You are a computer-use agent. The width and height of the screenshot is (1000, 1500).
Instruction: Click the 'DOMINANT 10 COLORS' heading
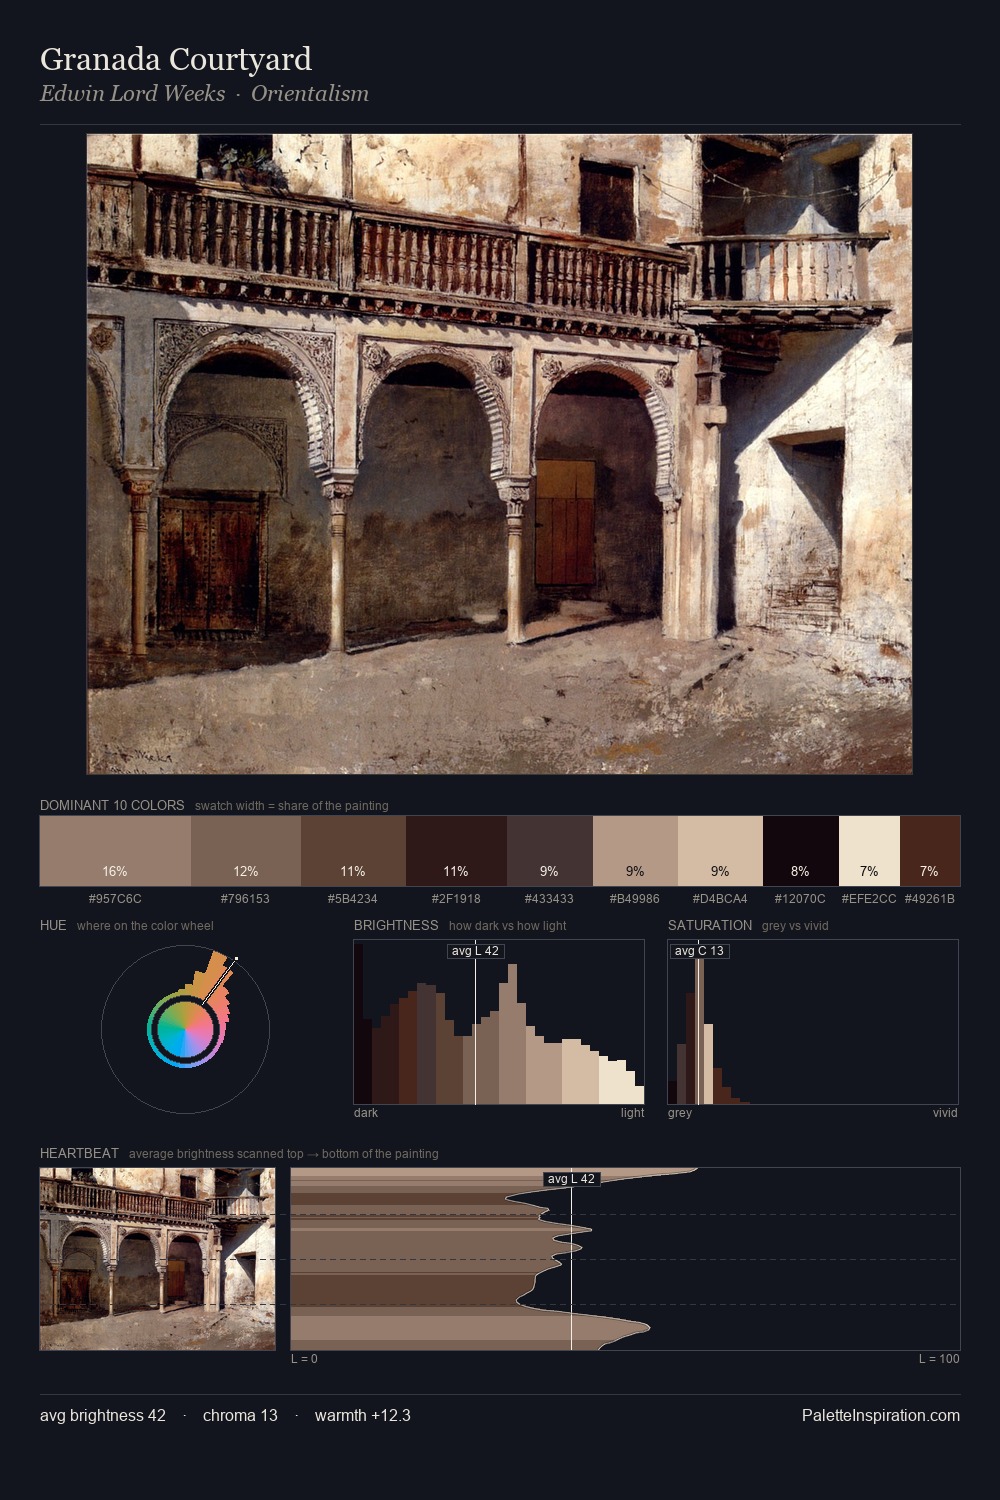[112, 805]
